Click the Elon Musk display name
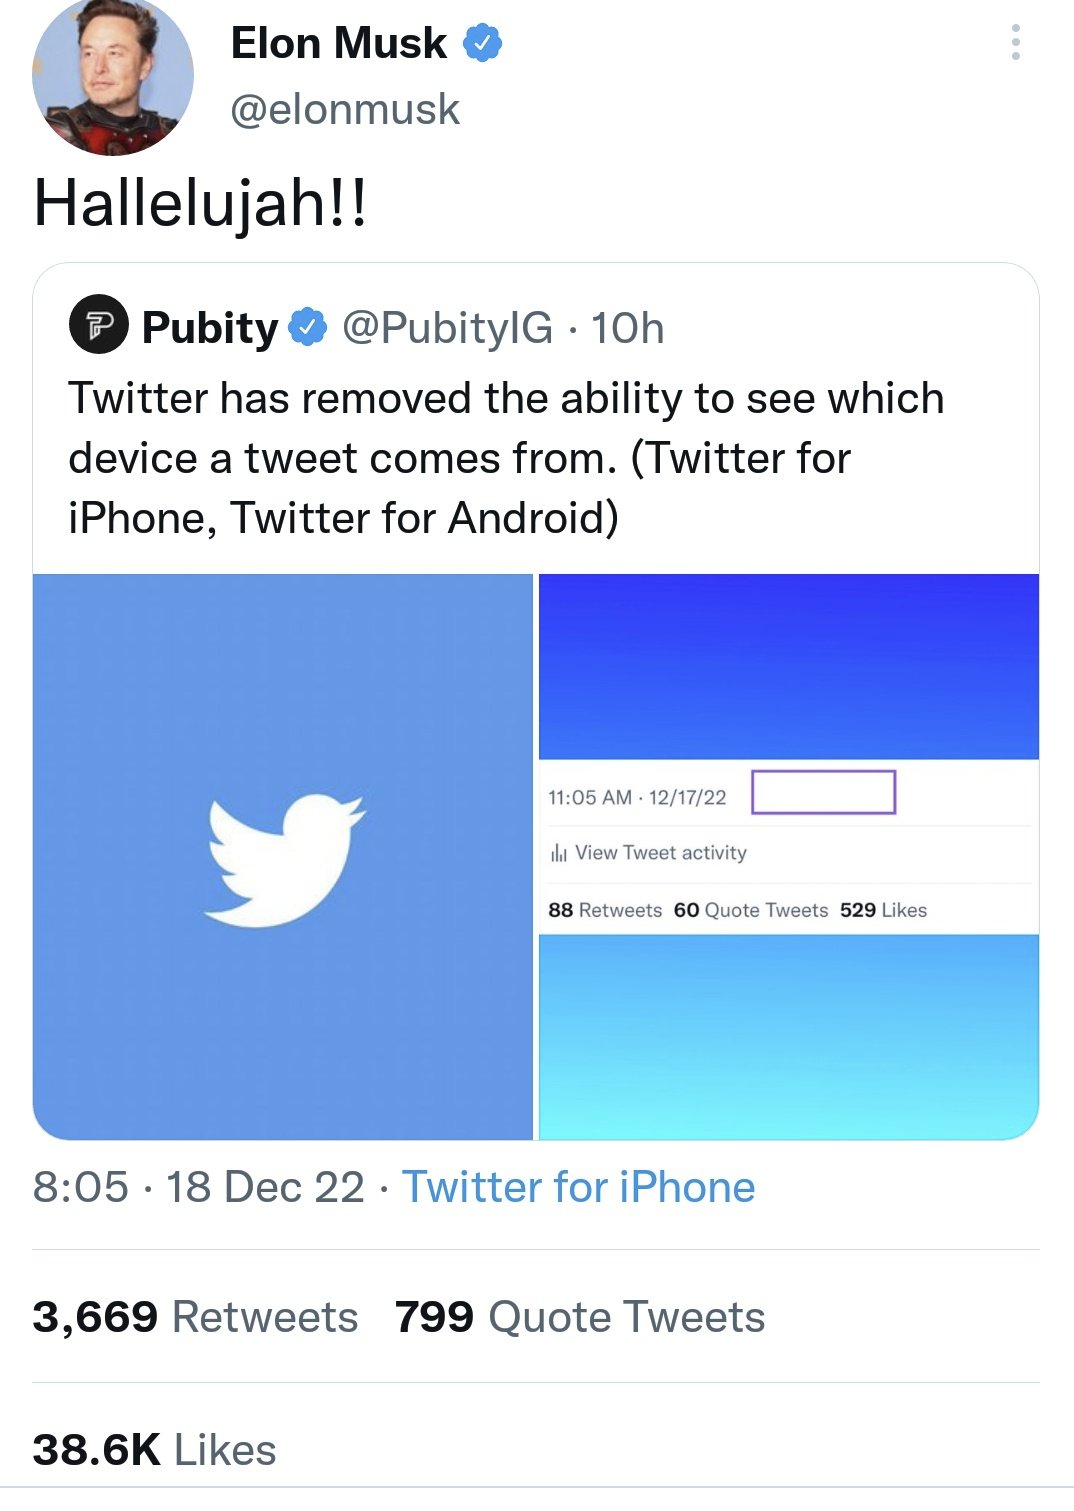The height and width of the screenshot is (1511, 1074). [339, 44]
